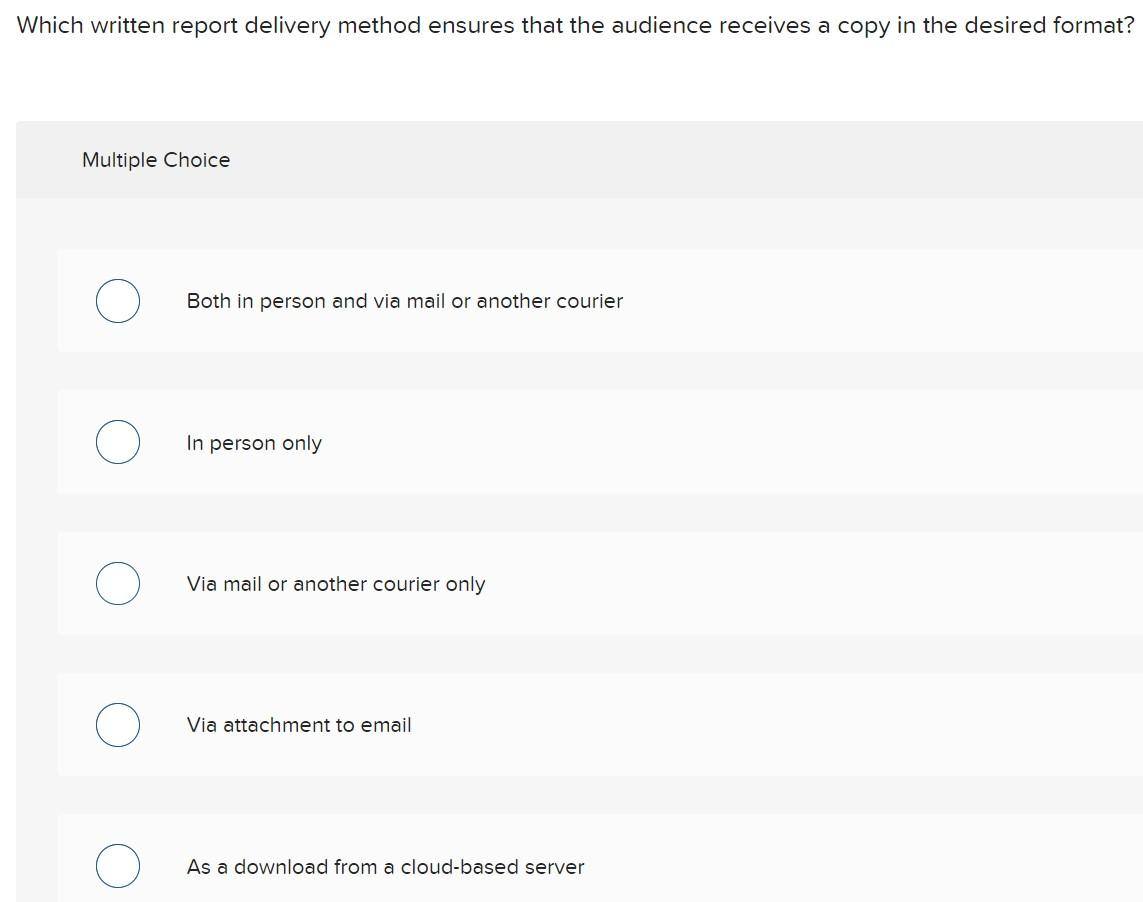Select the radio button for 'Both in person and via mail or another courier'
This screenshot has height=902, width=1143.
[117, 301]
